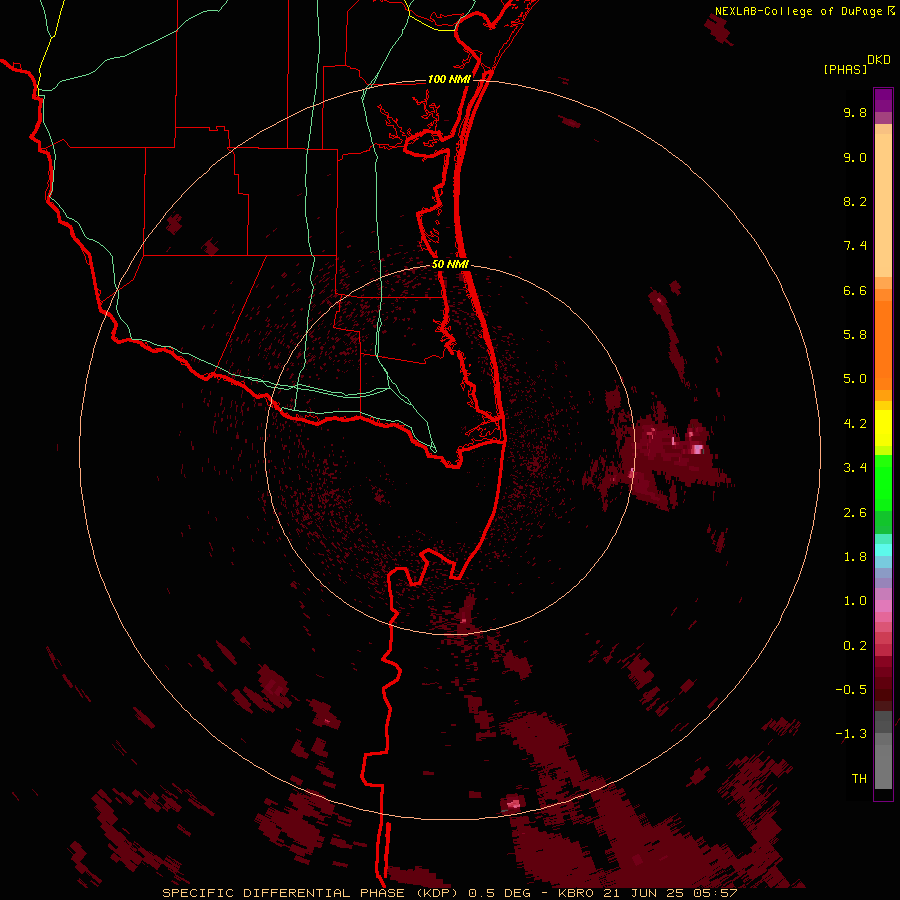Click the -1.3 value on the color scale
Screen dimensions: 900x900
click(x=851, y=734)
